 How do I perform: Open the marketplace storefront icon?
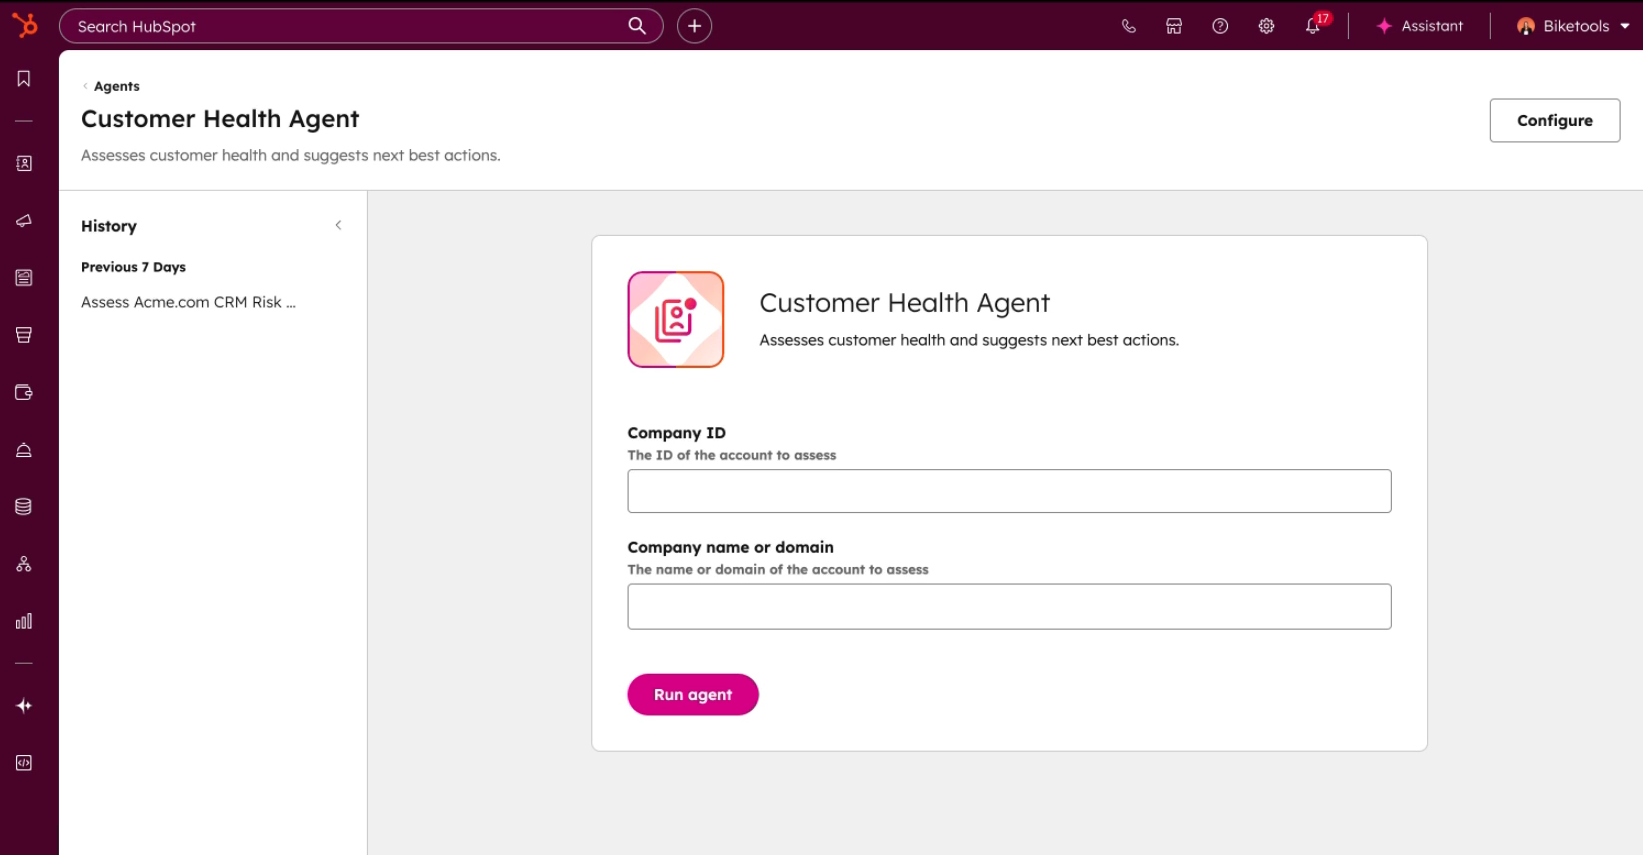pyautogui.click(x=1174, y=26)
